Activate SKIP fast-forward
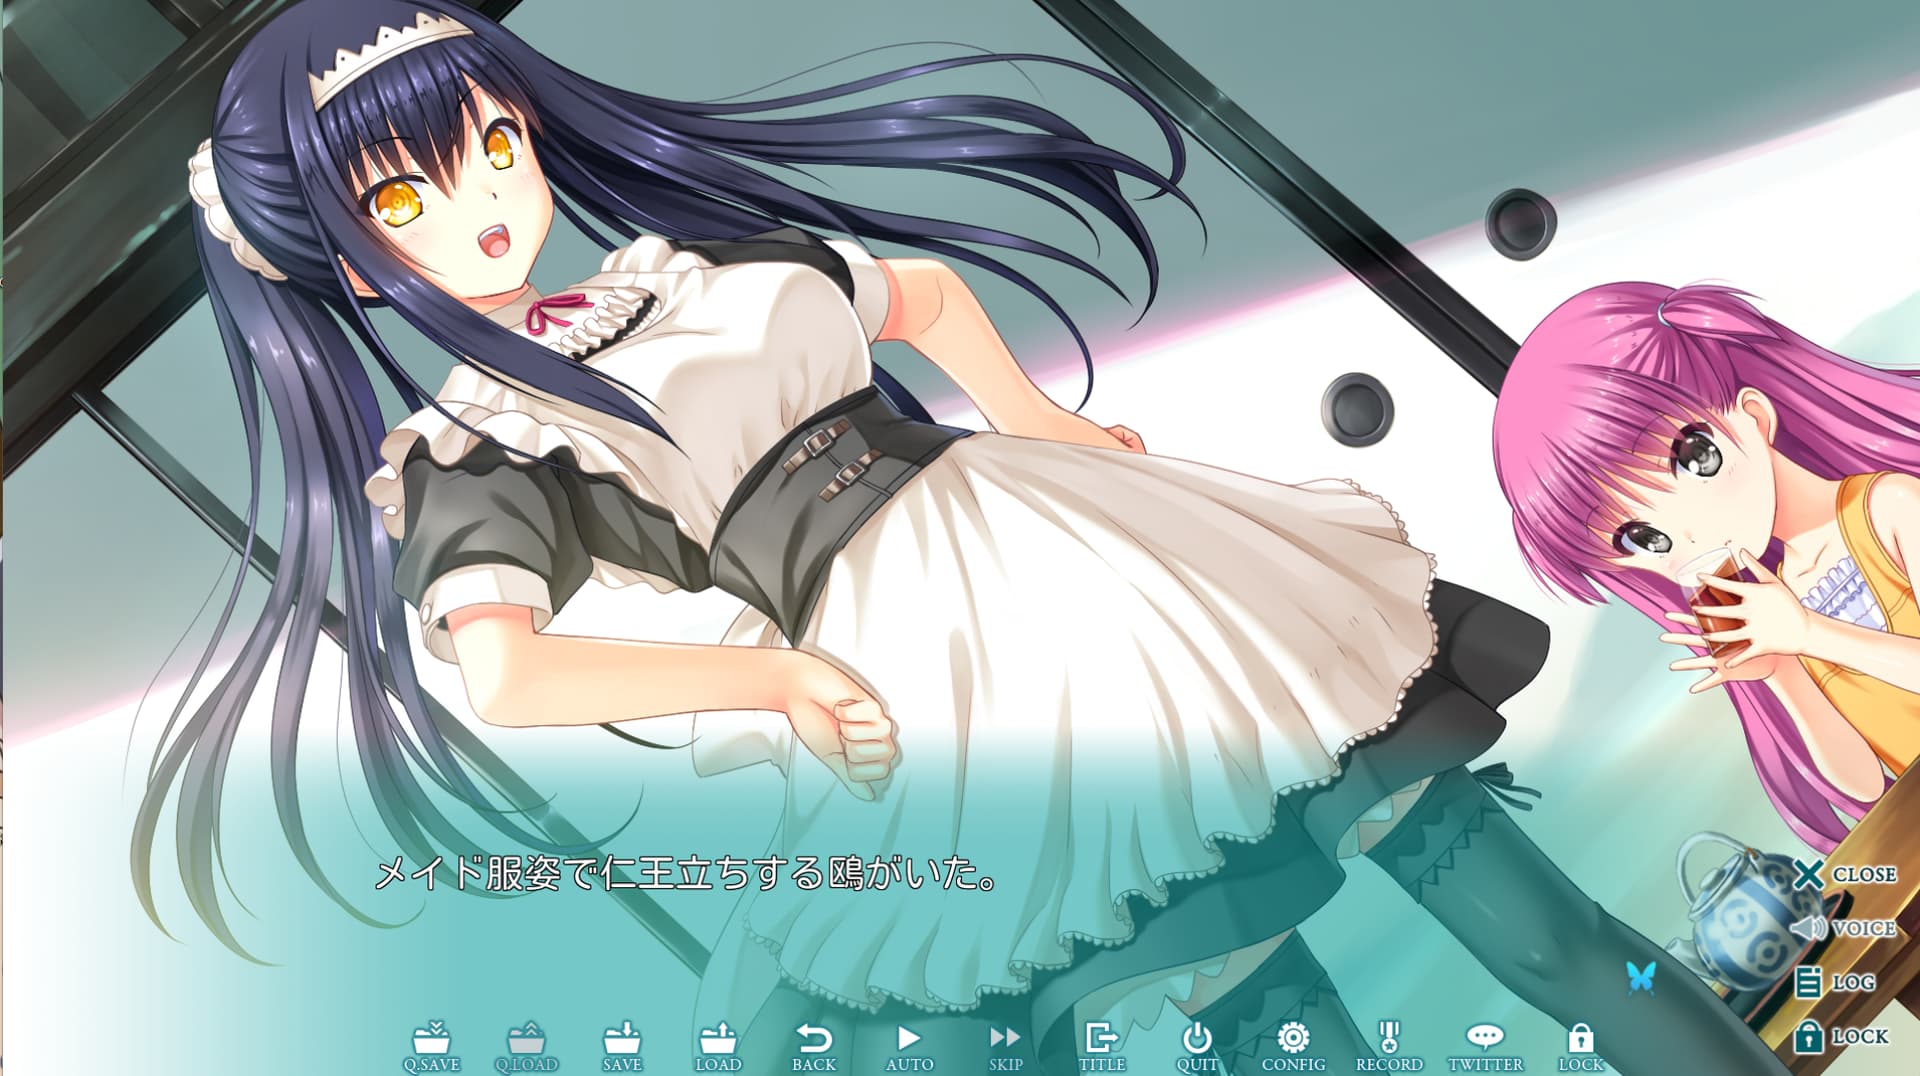Screen dimensions: 1920x1076 click(1005, 1048)
